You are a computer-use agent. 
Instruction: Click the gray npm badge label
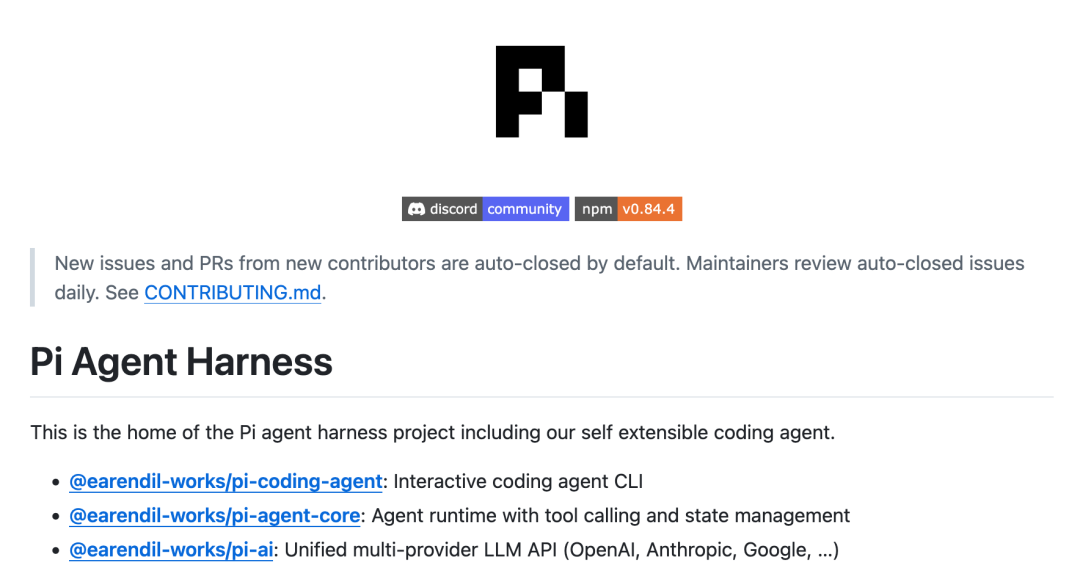tap(596, 209)
